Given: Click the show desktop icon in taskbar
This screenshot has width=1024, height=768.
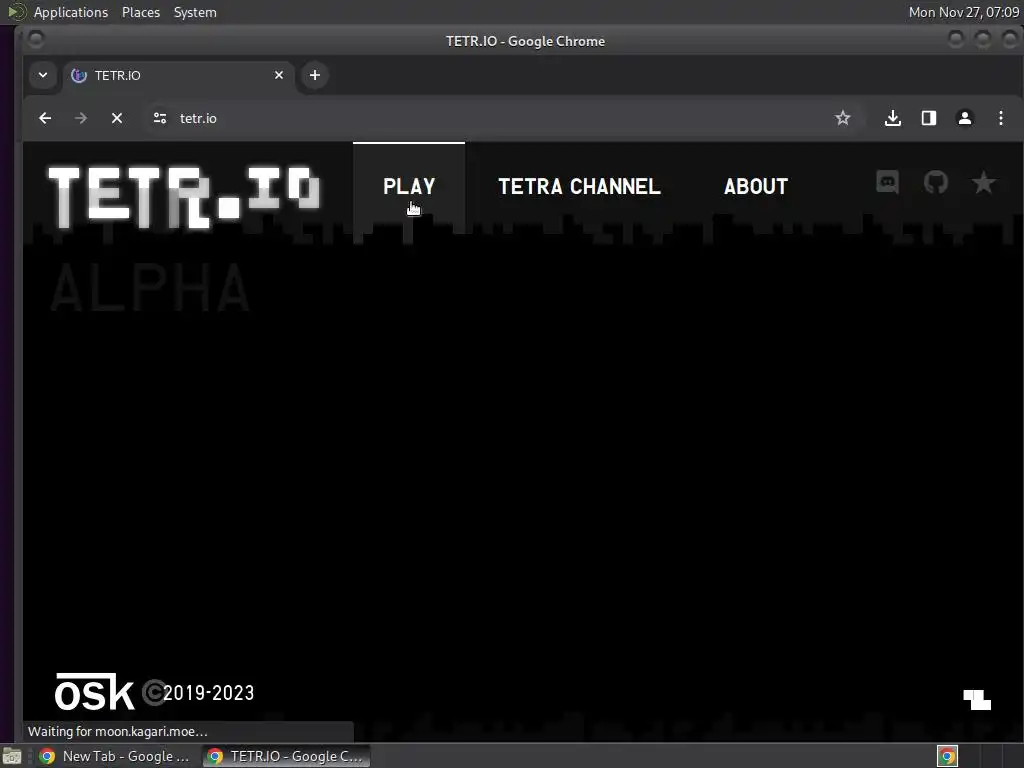Looking at the screenshot, I should (12, 756).
